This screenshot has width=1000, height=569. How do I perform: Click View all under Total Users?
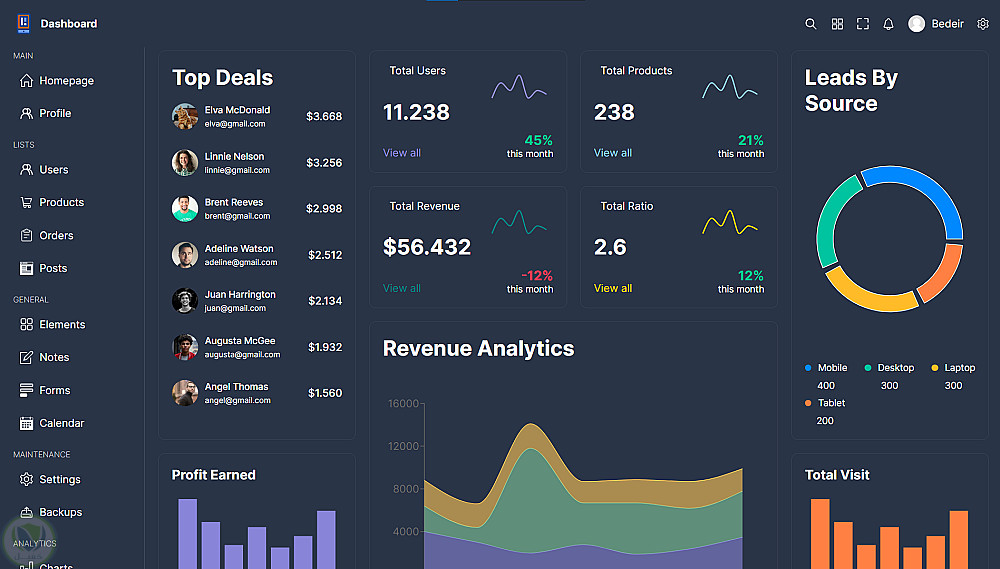point(402,152)
